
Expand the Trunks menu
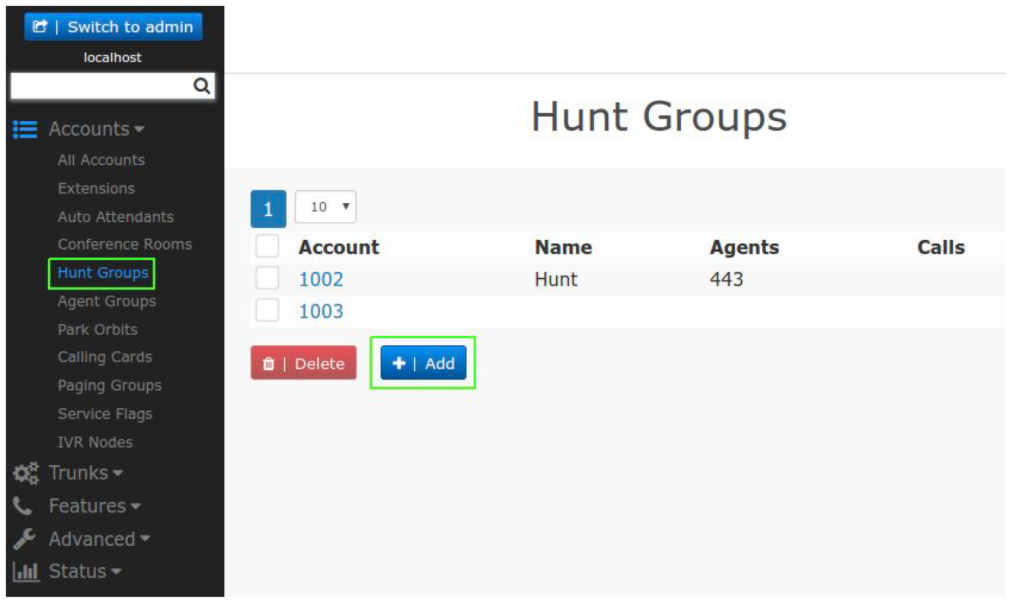[85, 473]
